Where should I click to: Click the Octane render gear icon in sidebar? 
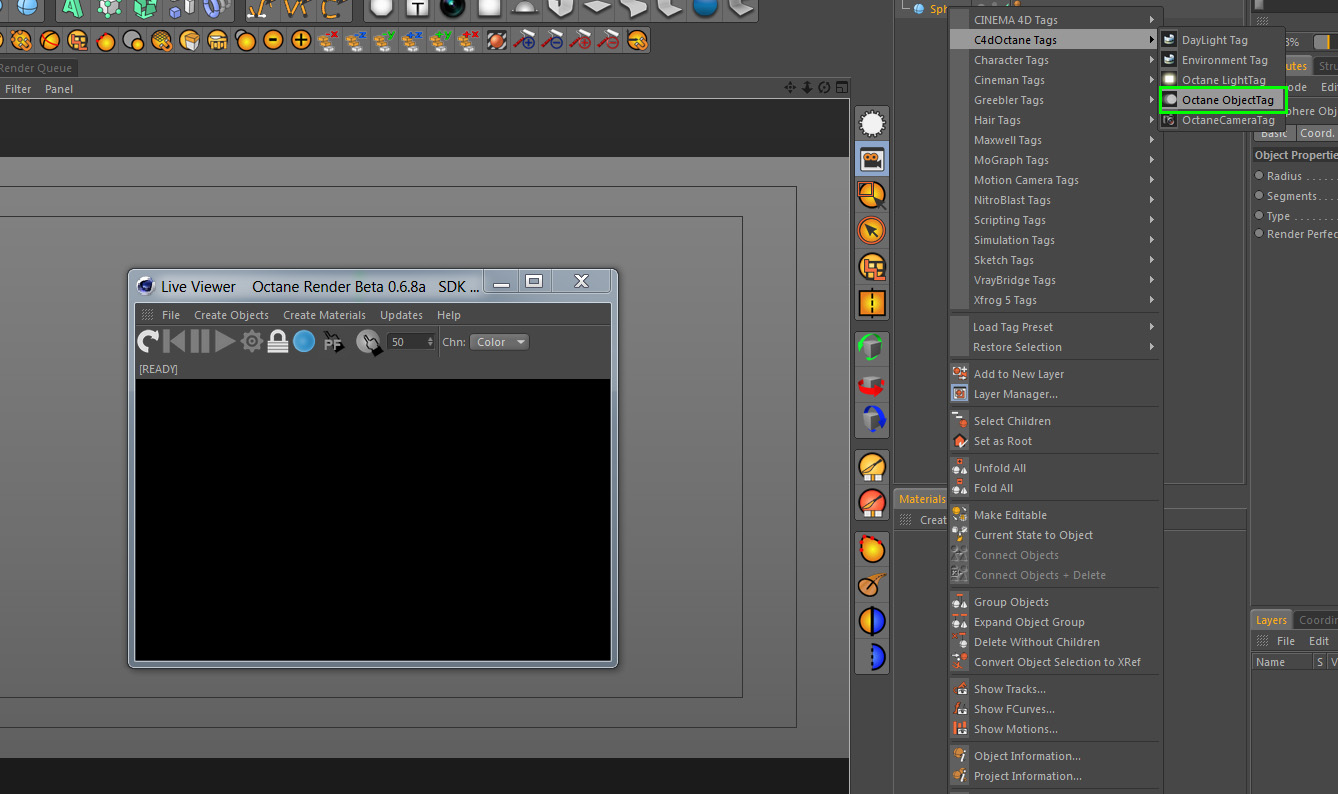872,123
